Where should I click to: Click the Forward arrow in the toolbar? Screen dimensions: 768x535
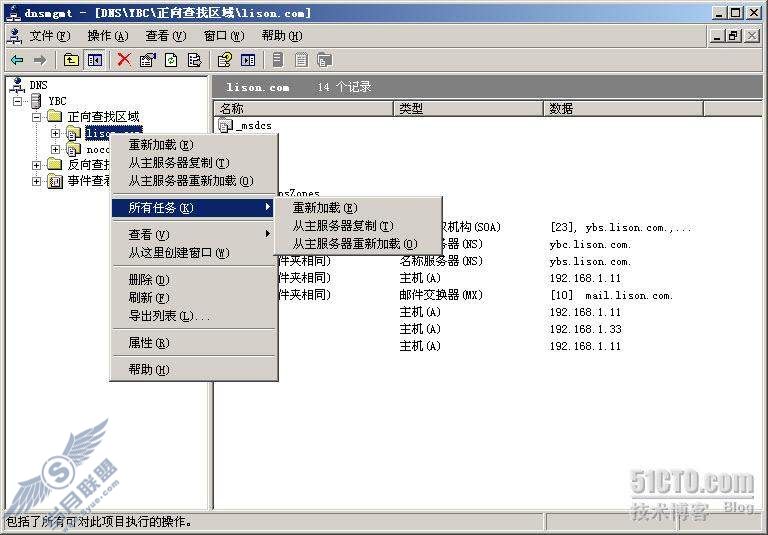click(40, 60)
